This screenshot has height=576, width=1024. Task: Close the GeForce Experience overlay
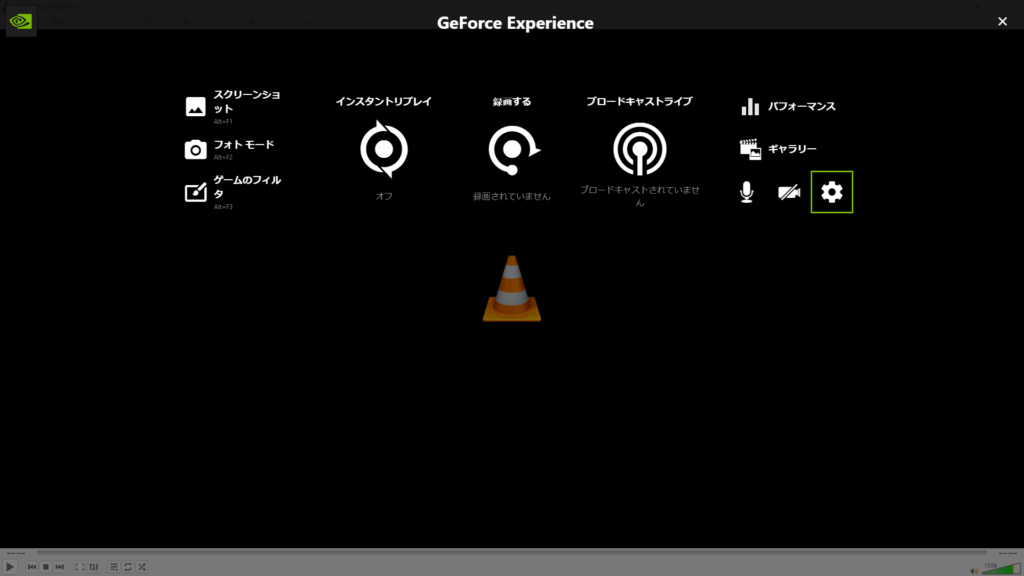1002,22
